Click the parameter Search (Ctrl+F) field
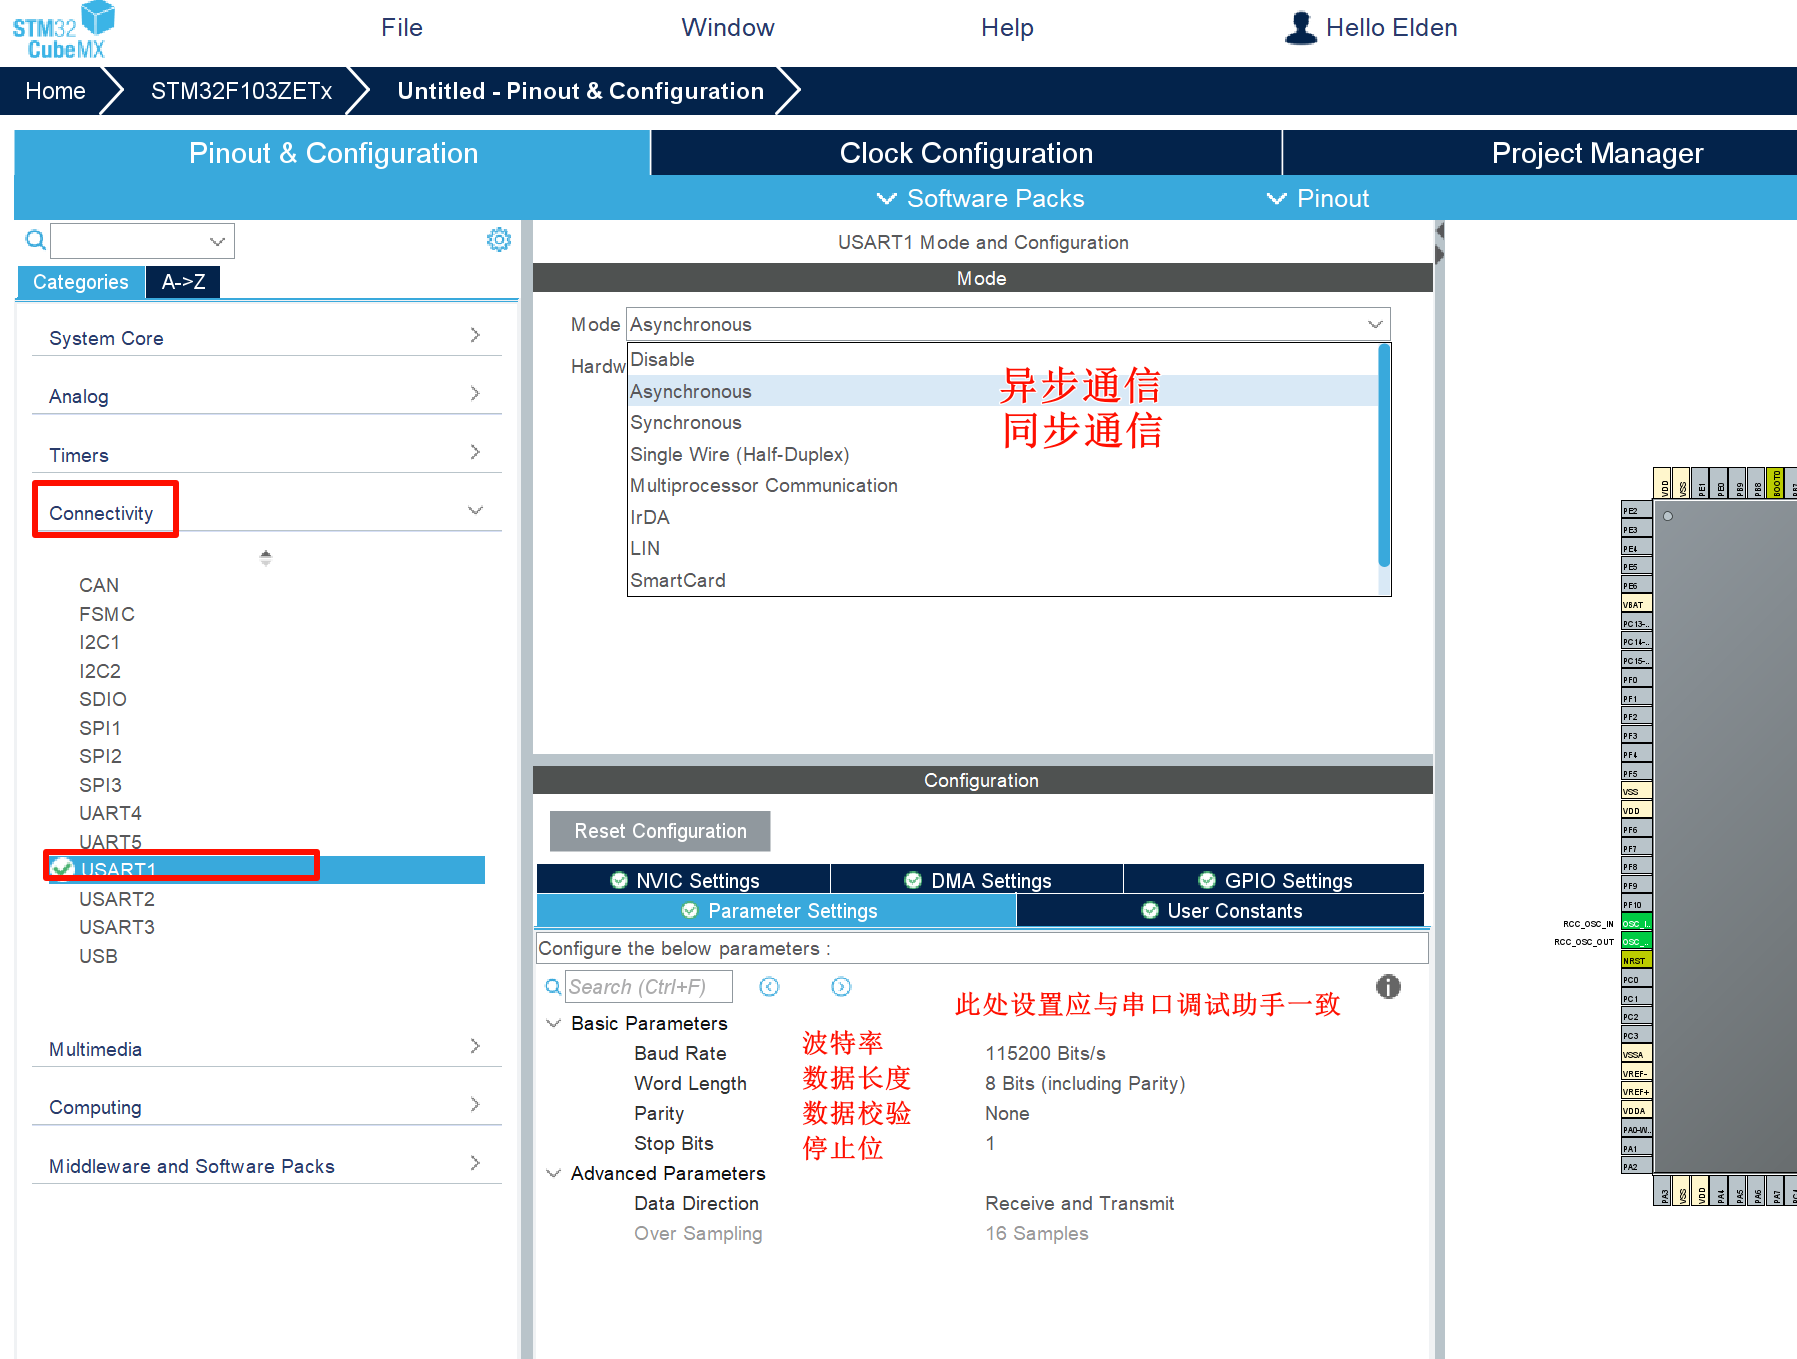 point(649,987)
